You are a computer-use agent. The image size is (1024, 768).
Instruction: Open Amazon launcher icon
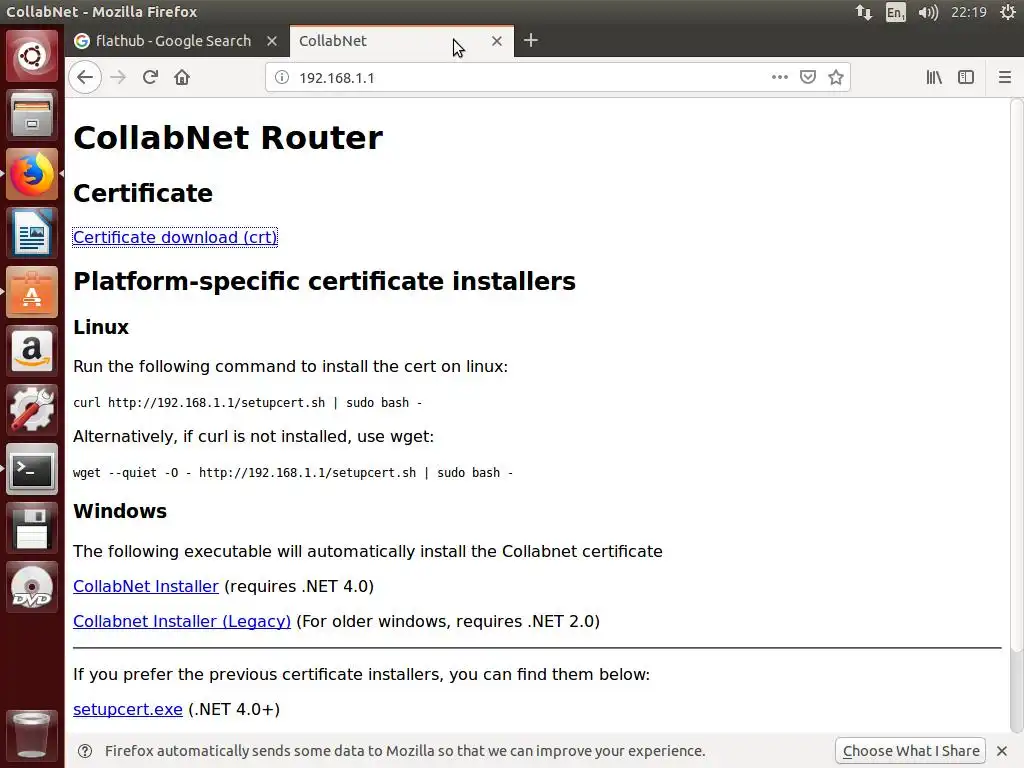(x=32, y=351)
